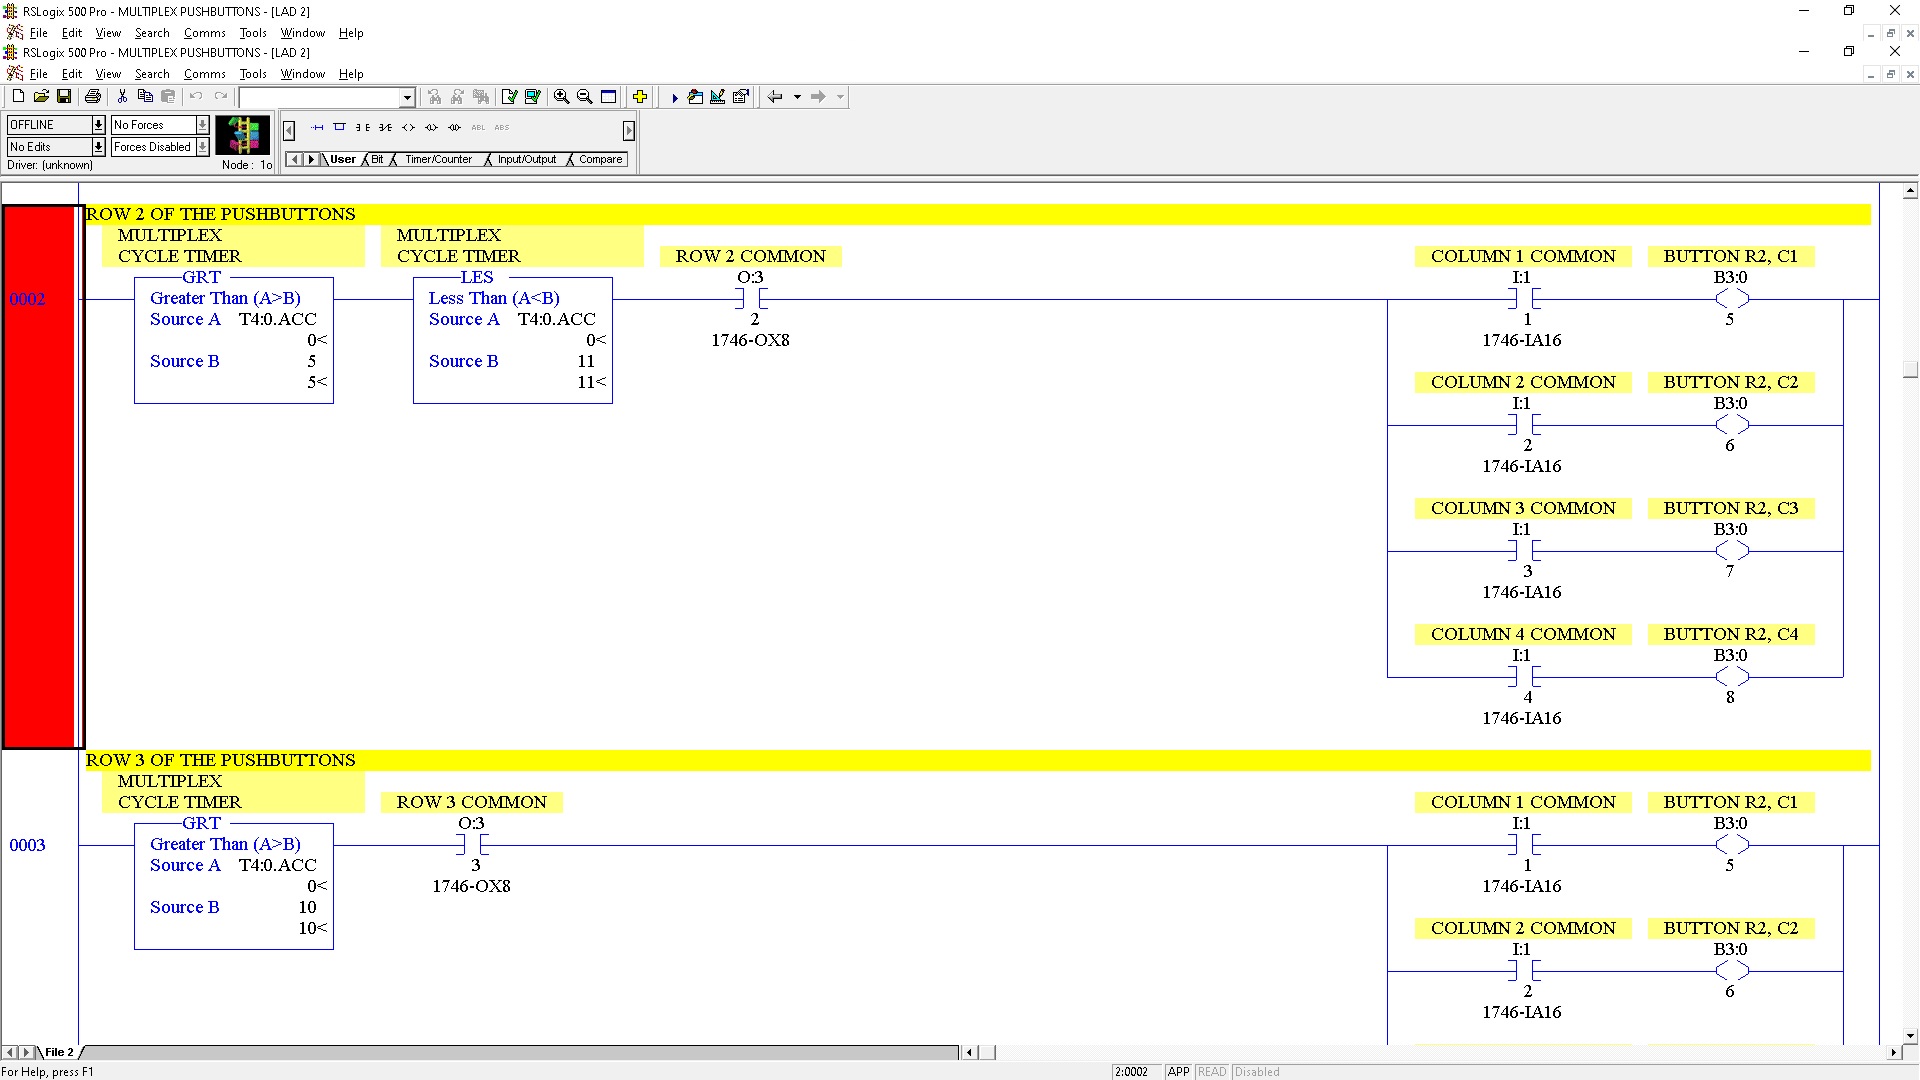
Task: Open the No Forces dropdown
Action: tap(202, 125)
